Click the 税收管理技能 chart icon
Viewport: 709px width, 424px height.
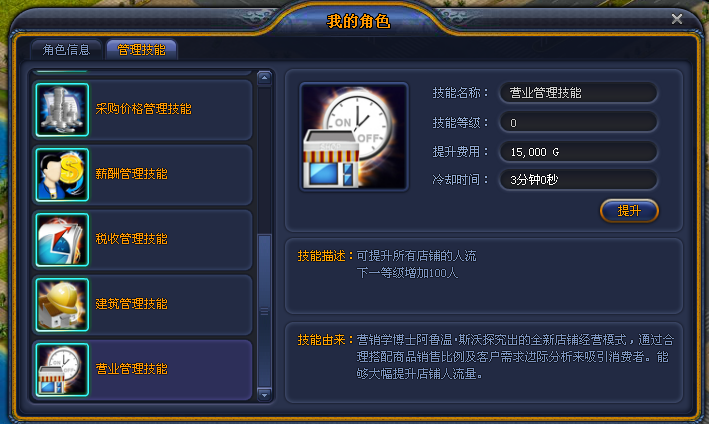coord(62,240)
